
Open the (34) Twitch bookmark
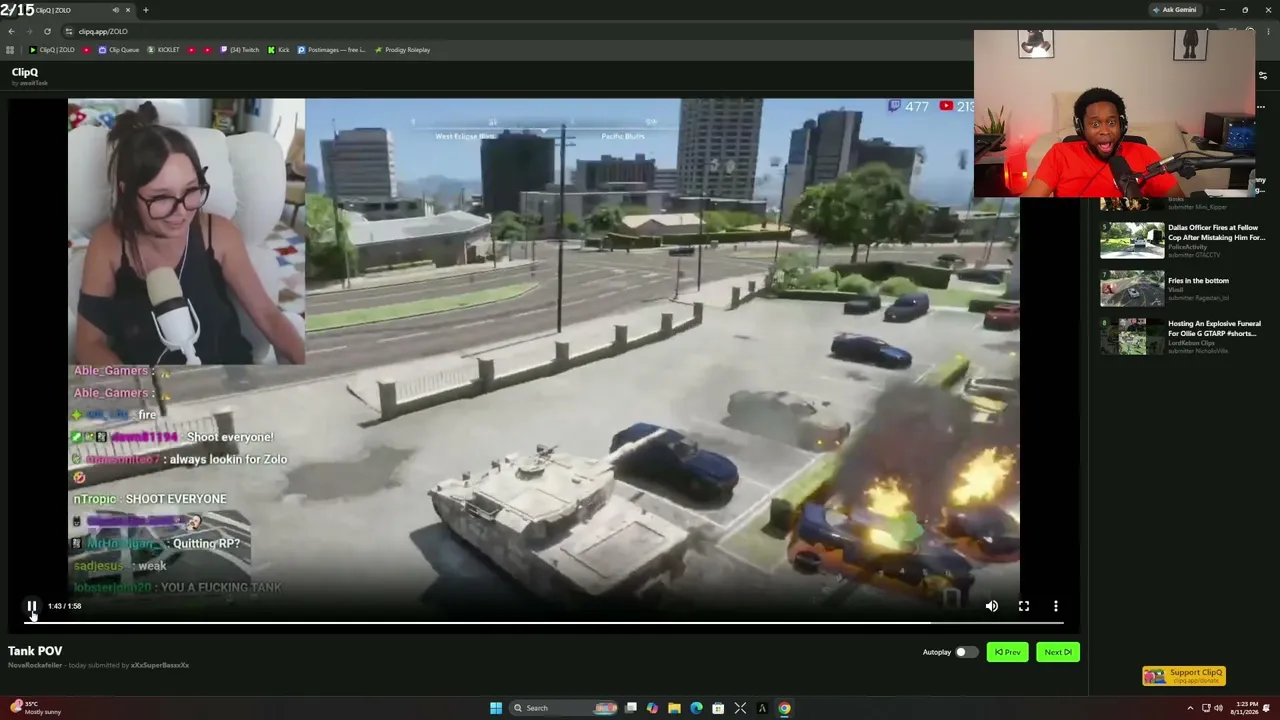coord(240,50)
